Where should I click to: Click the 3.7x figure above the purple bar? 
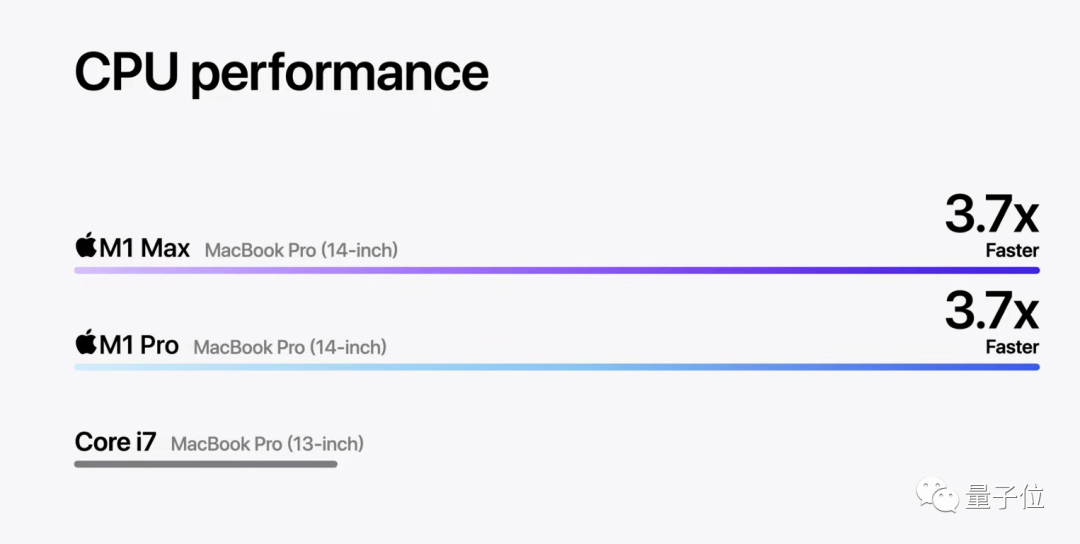tap(991, 215)
